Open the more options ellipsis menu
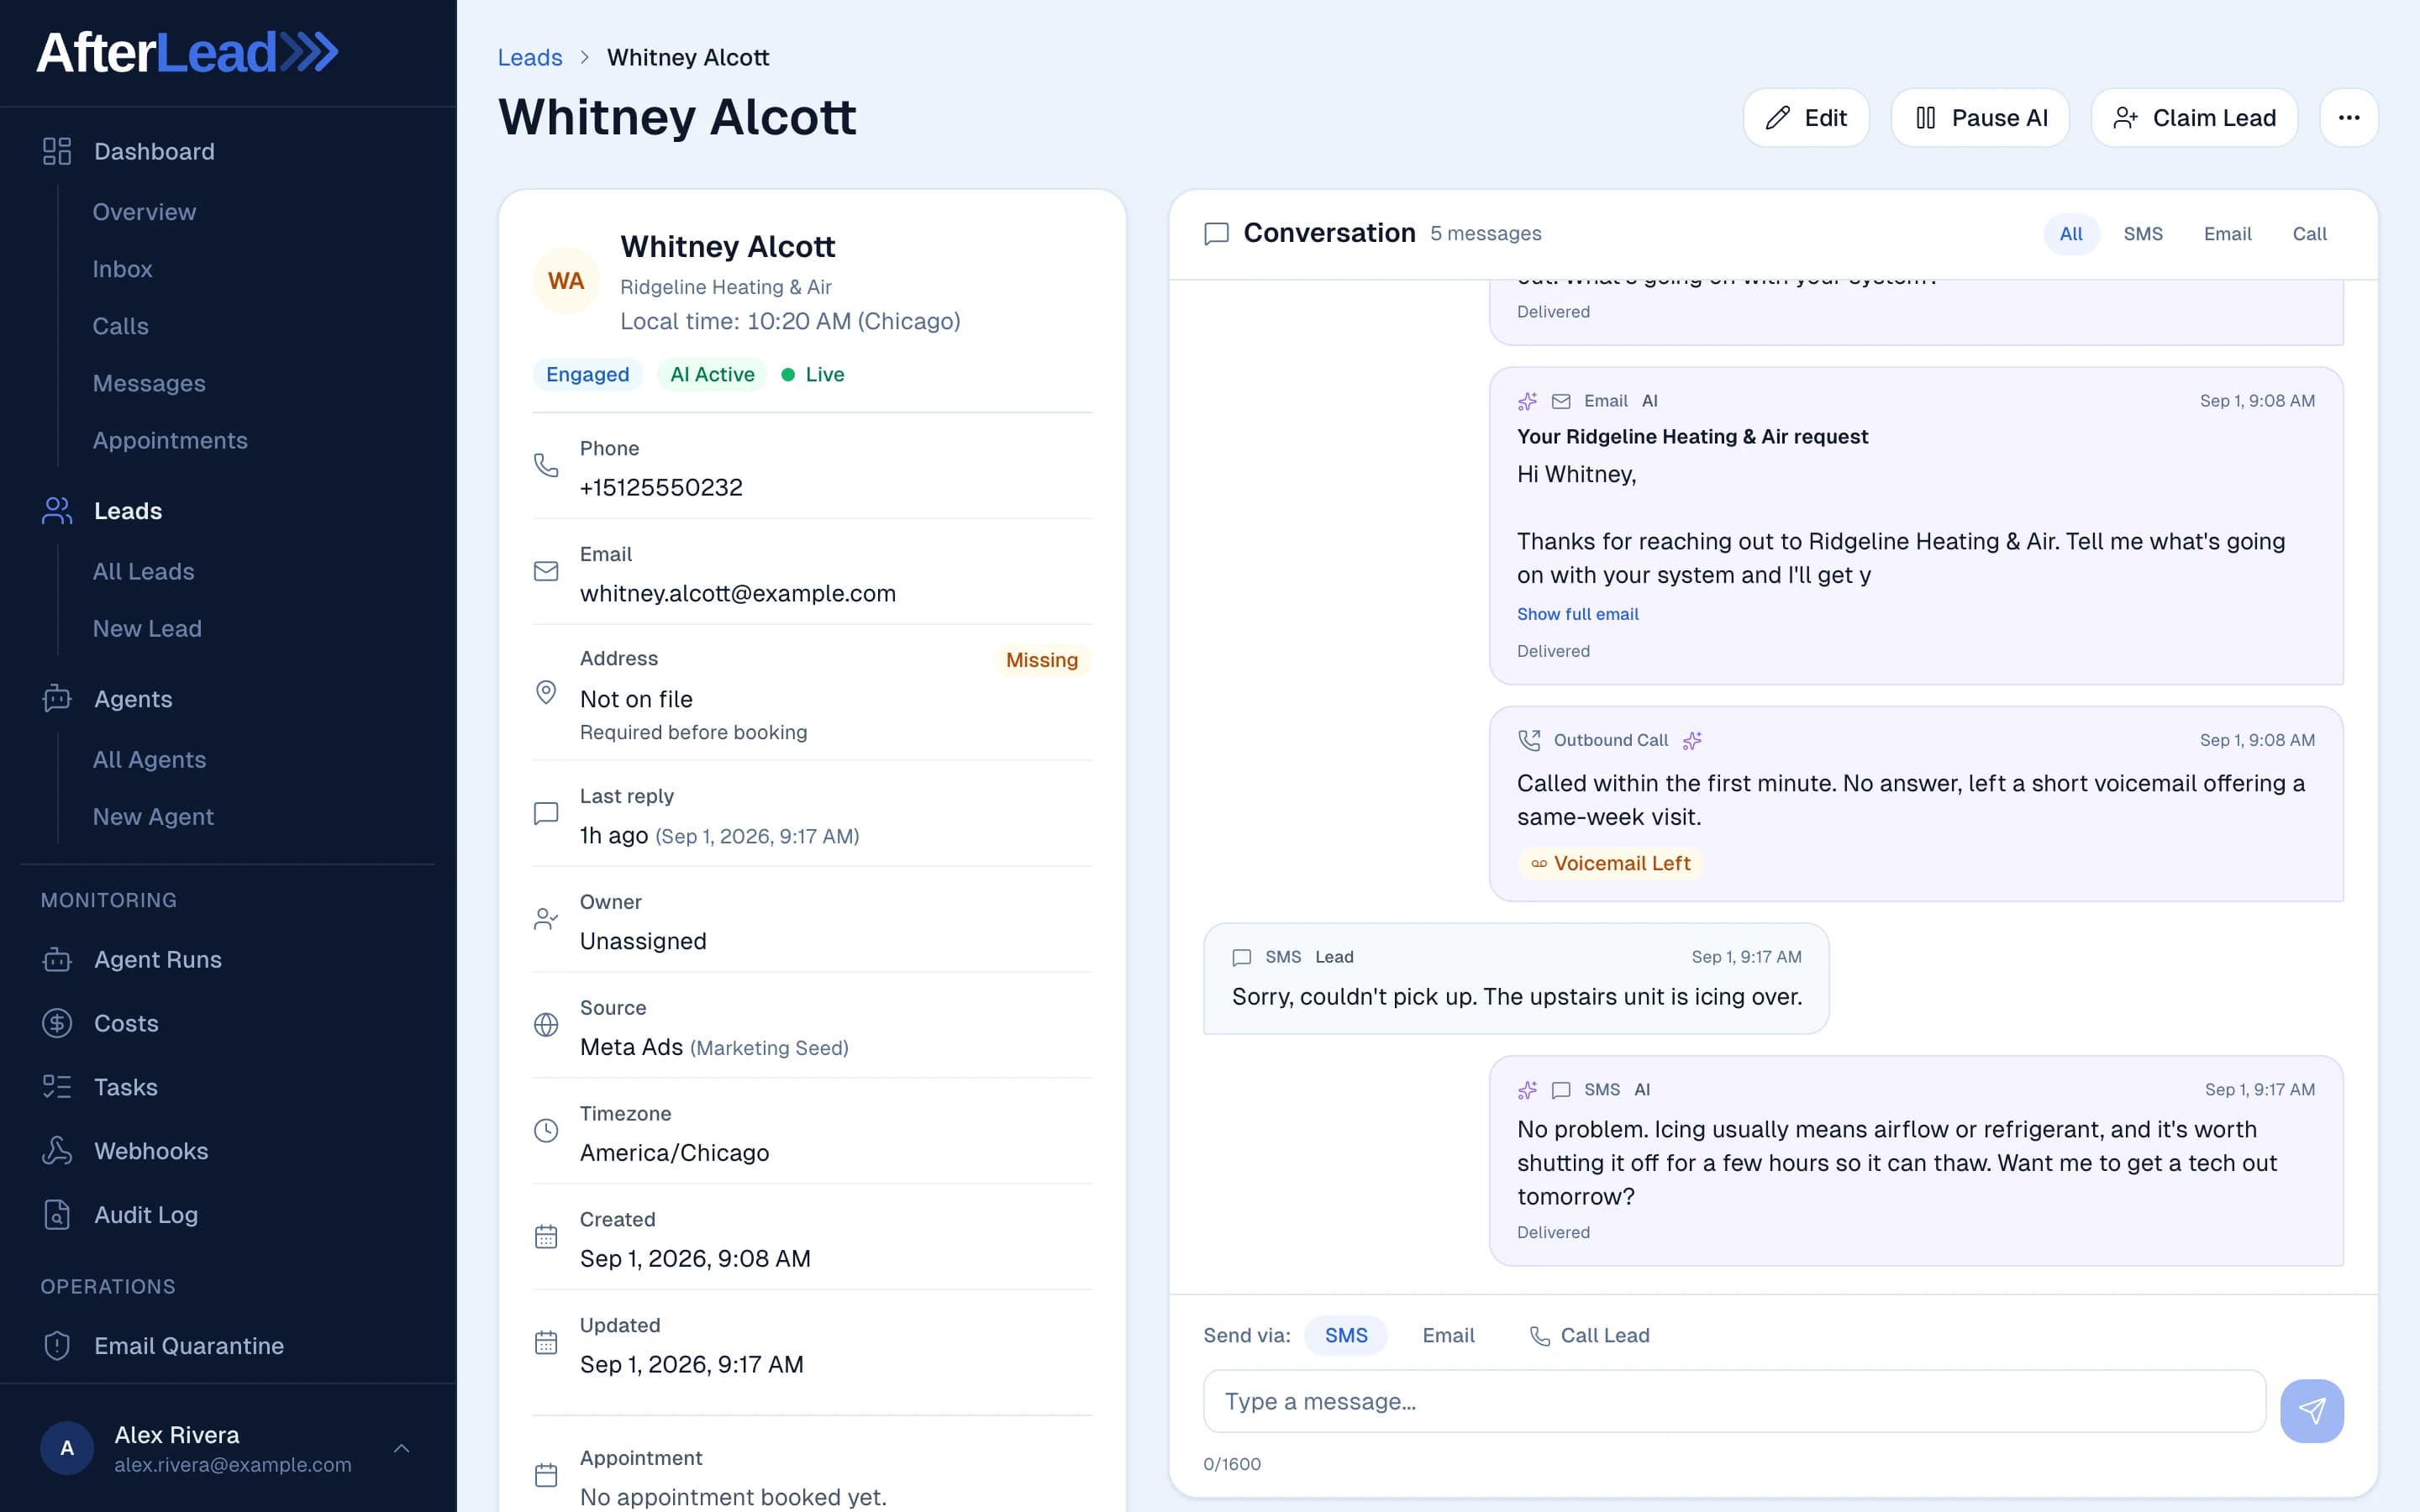The image size is (2420, 1512). click(2348, 118)
